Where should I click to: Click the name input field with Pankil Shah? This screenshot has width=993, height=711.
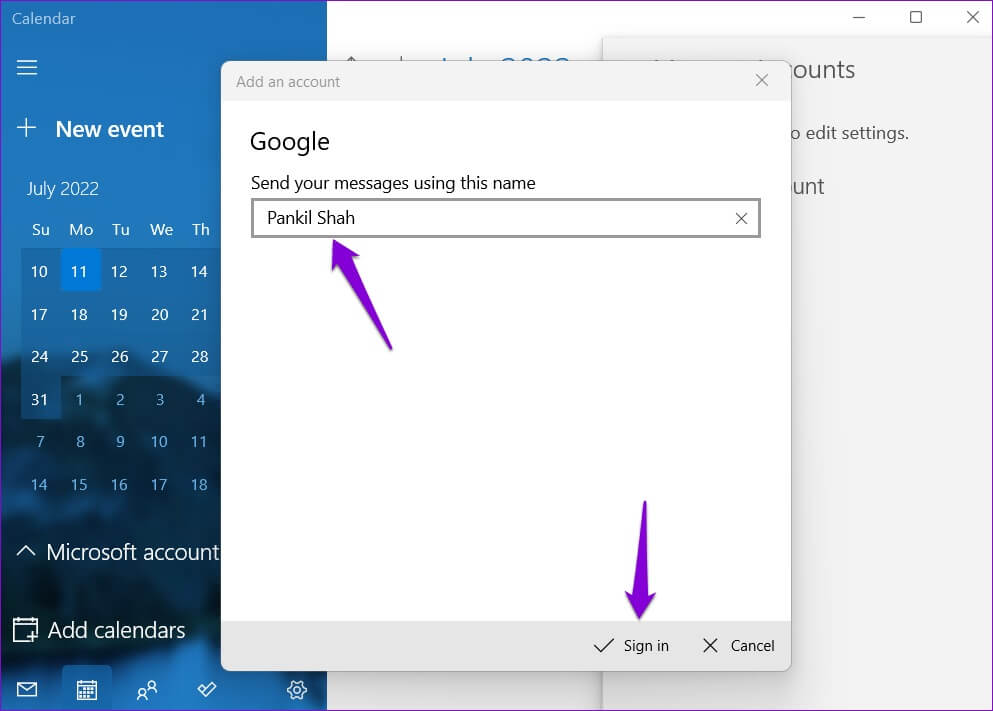point(505,218)
